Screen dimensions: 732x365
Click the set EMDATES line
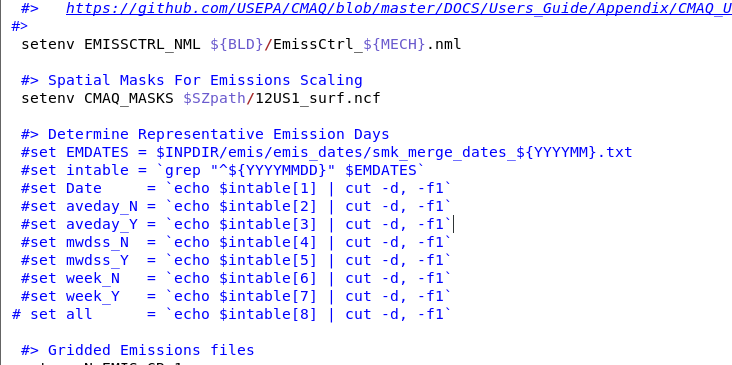pos(326,152)
